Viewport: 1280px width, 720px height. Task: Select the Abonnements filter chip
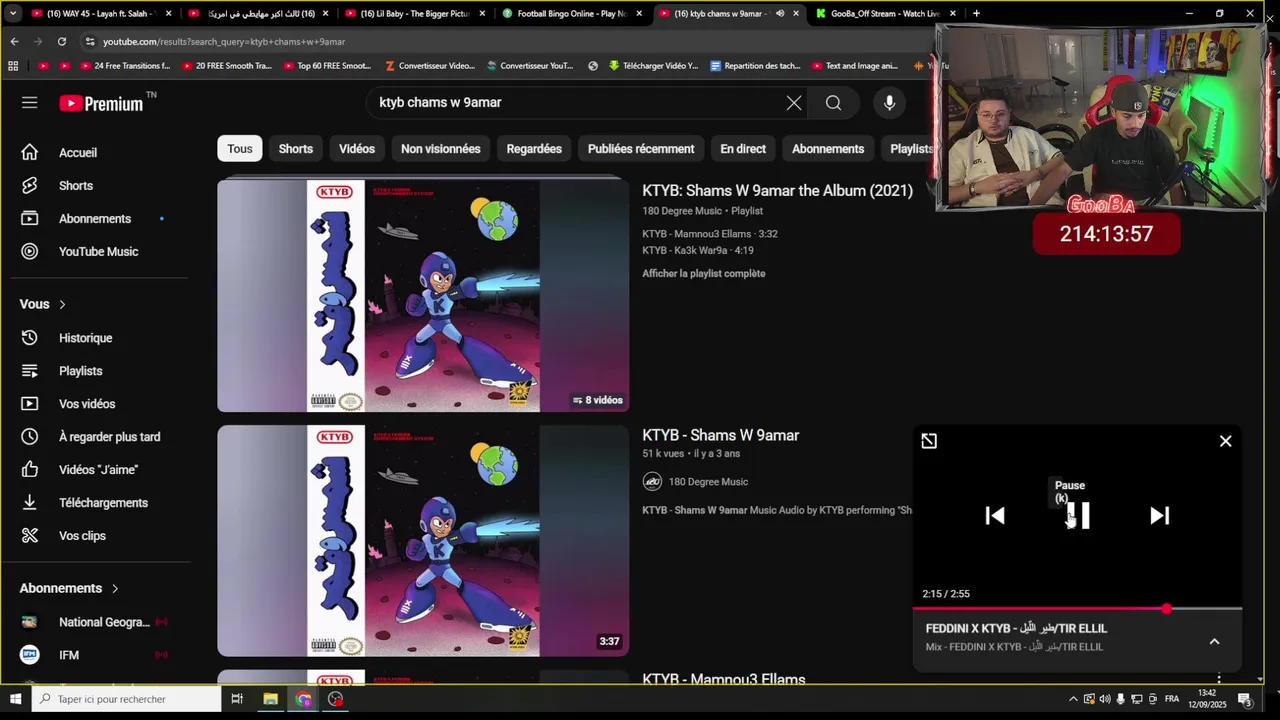point(828,149)
